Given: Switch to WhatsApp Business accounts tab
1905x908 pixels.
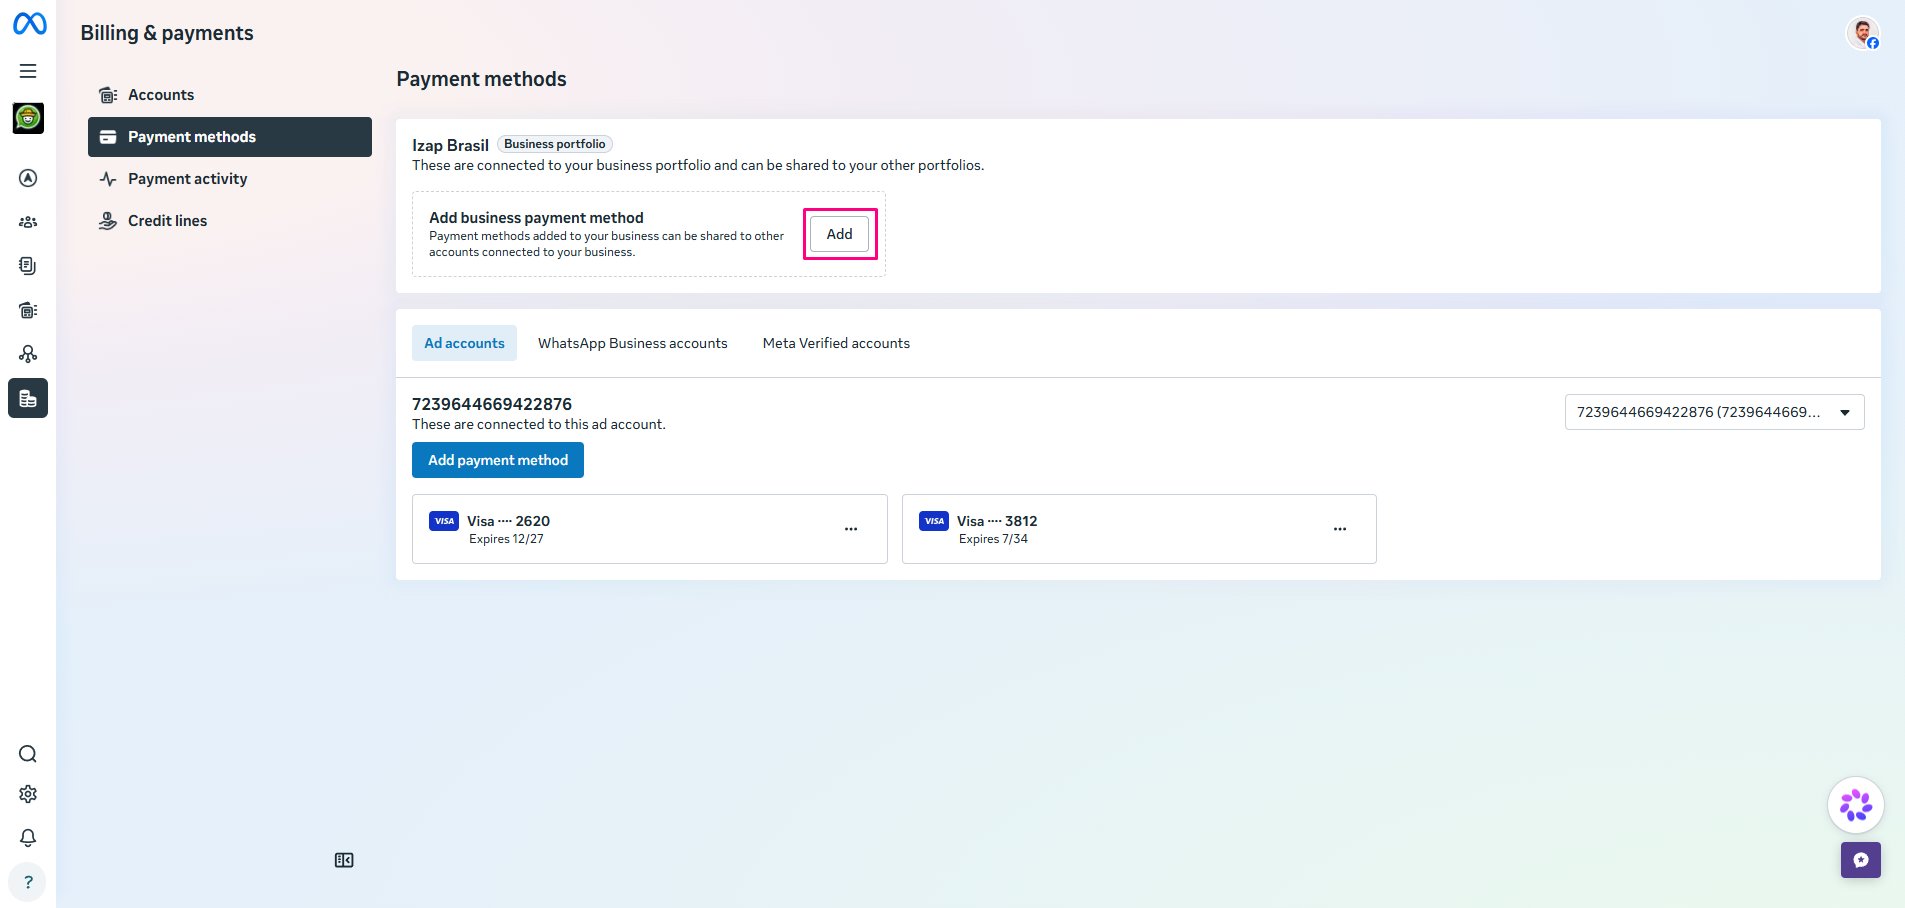Looking at the screenshot, I should 633,343.
